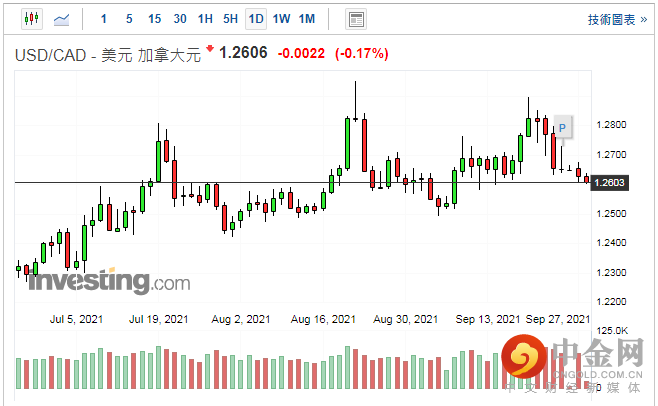Select the 1W weekly timeframe

point(281,19)
